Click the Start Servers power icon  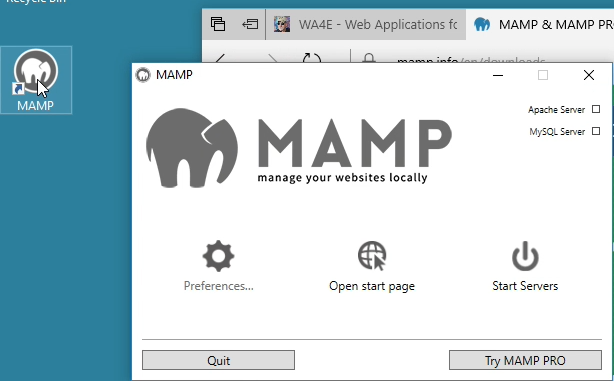pyautogui.click(x=525, y=256)
